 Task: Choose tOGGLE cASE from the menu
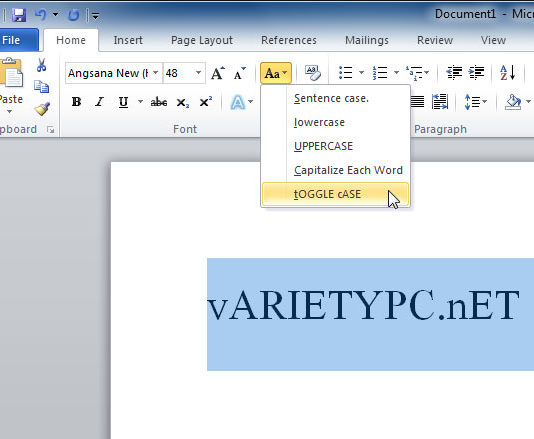tap(335, 194)
